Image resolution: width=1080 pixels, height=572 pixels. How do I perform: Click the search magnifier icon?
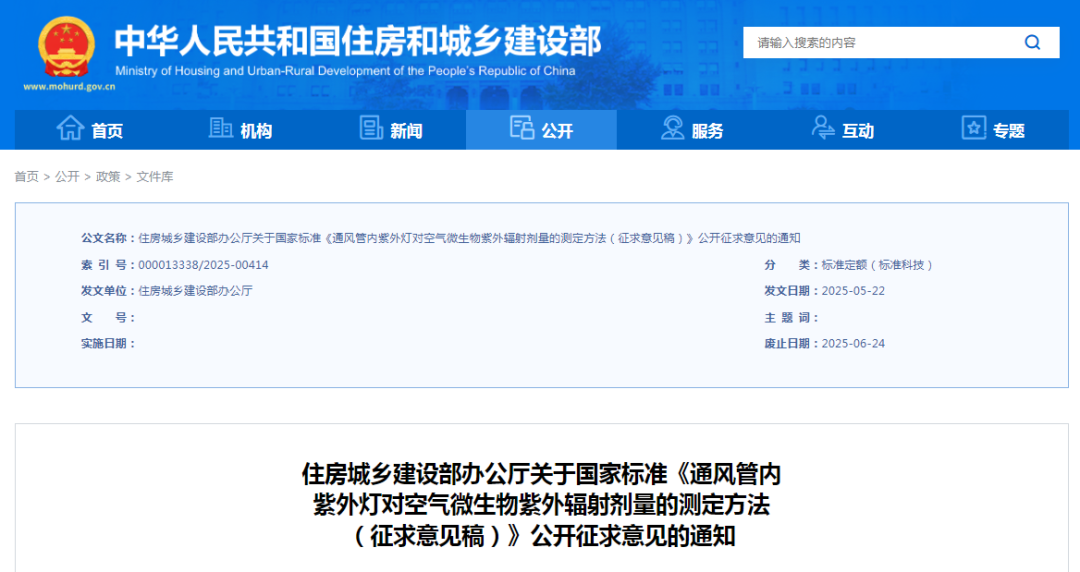click(1032, 43)
